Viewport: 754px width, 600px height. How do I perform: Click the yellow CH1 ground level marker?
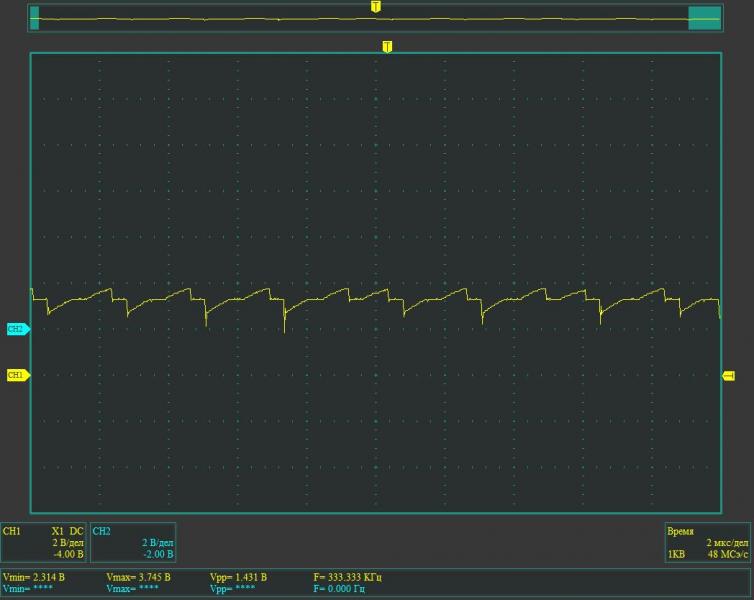tap(17, 375)
